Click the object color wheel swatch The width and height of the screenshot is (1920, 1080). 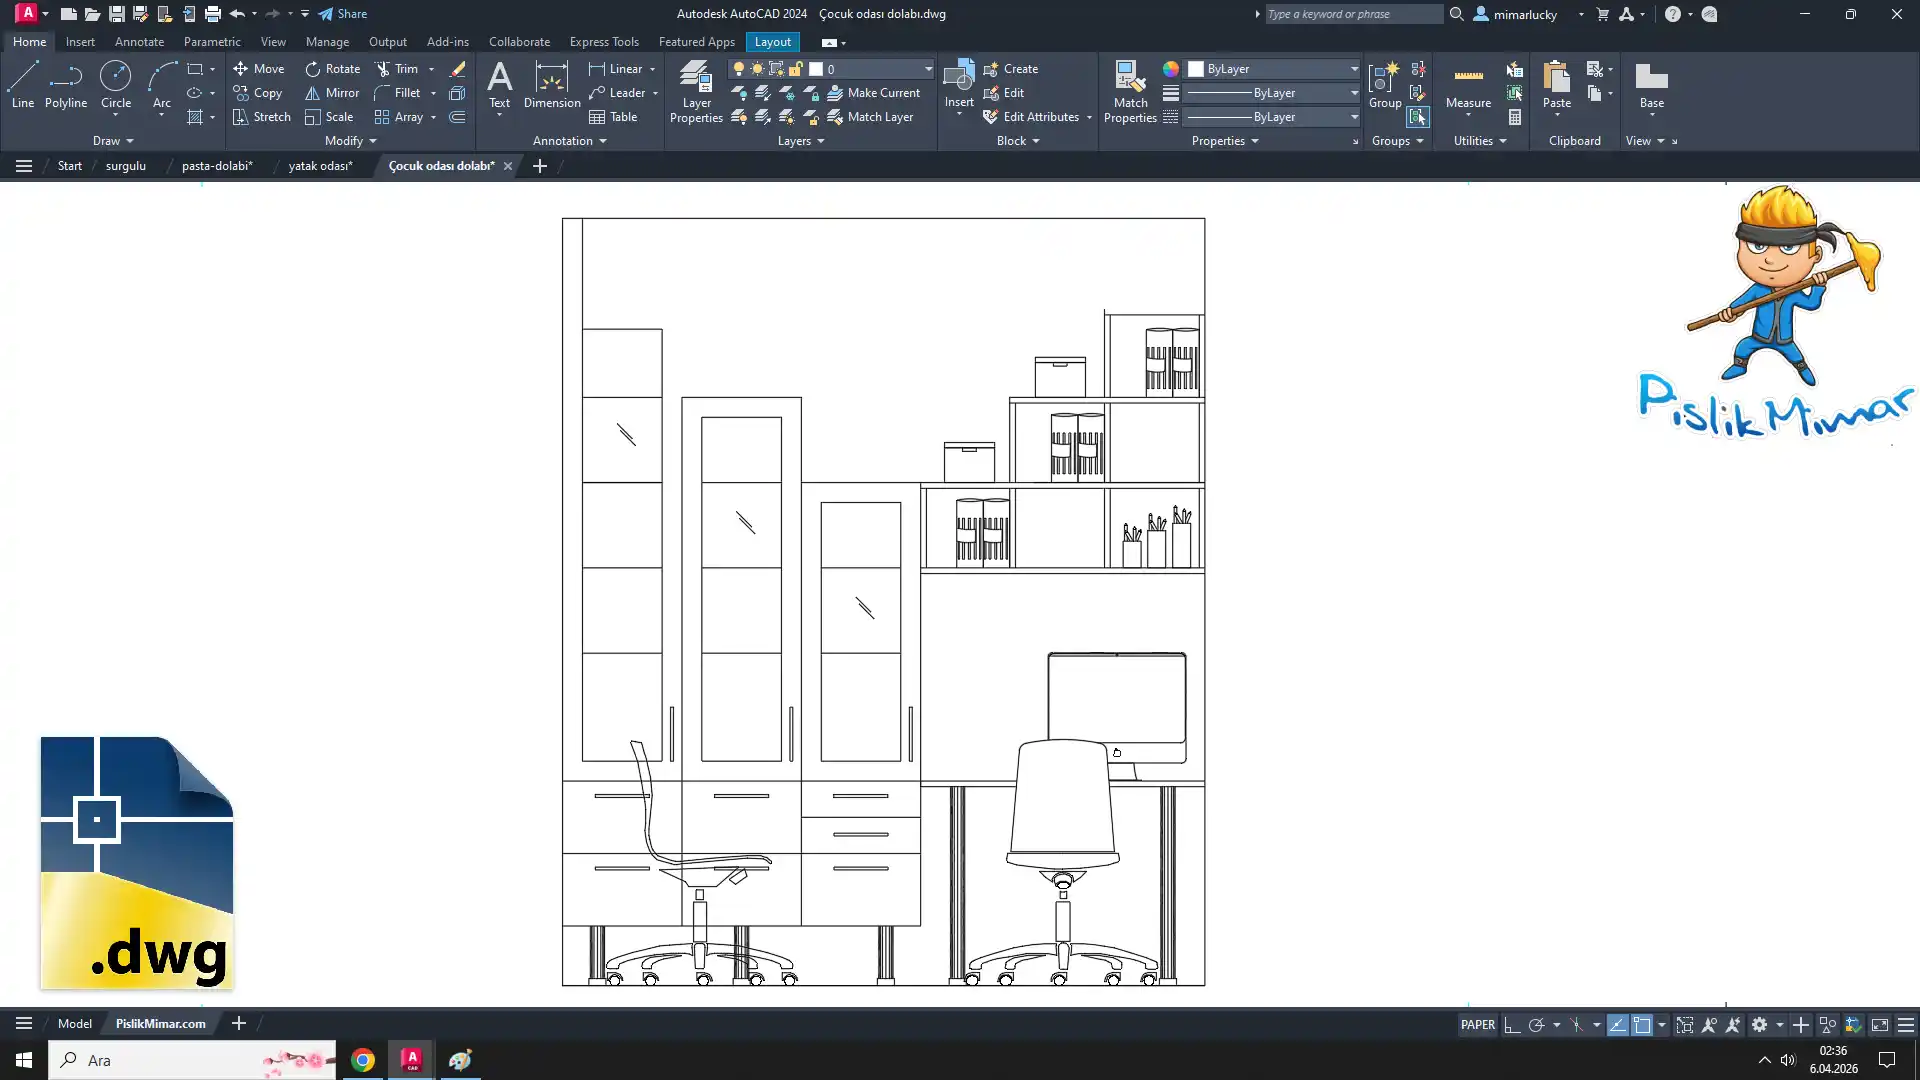click(1170, 69)
